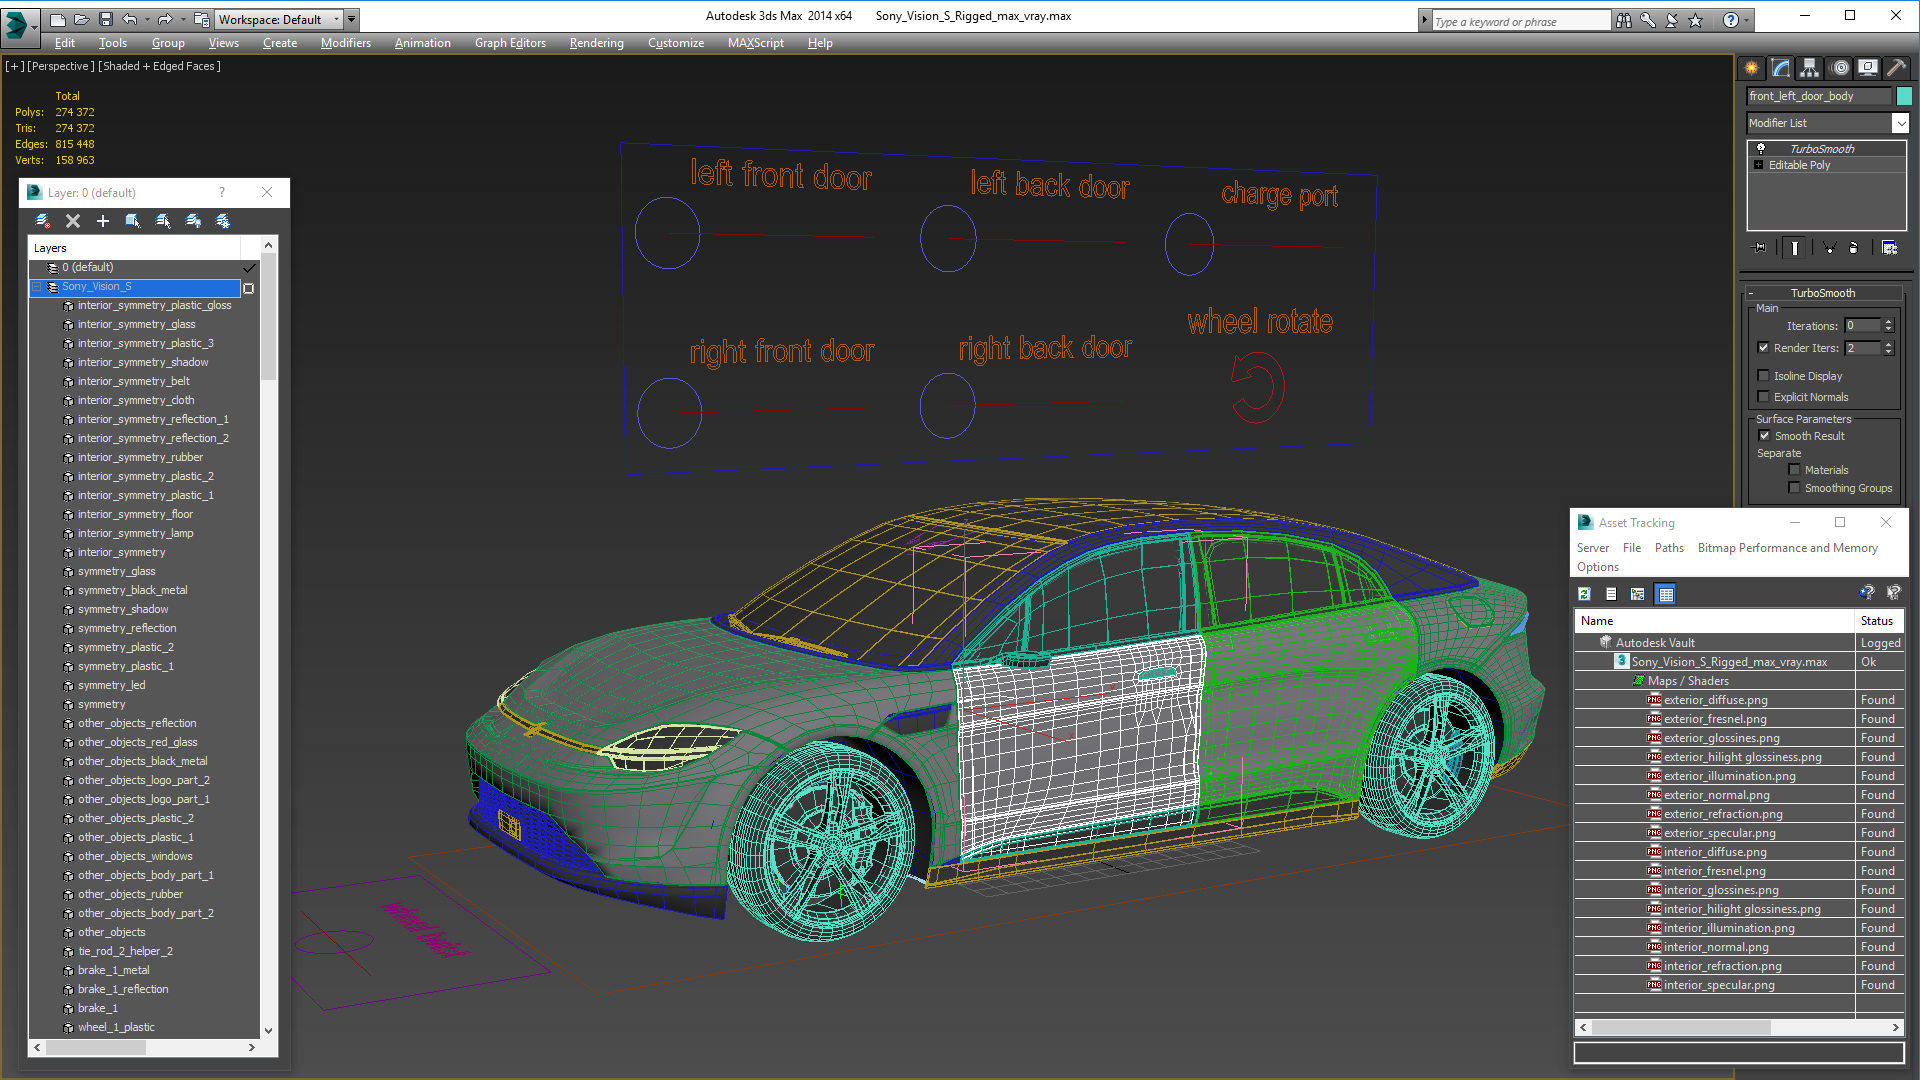Check the Smoothing Groups checkbox

[1795, 488]
